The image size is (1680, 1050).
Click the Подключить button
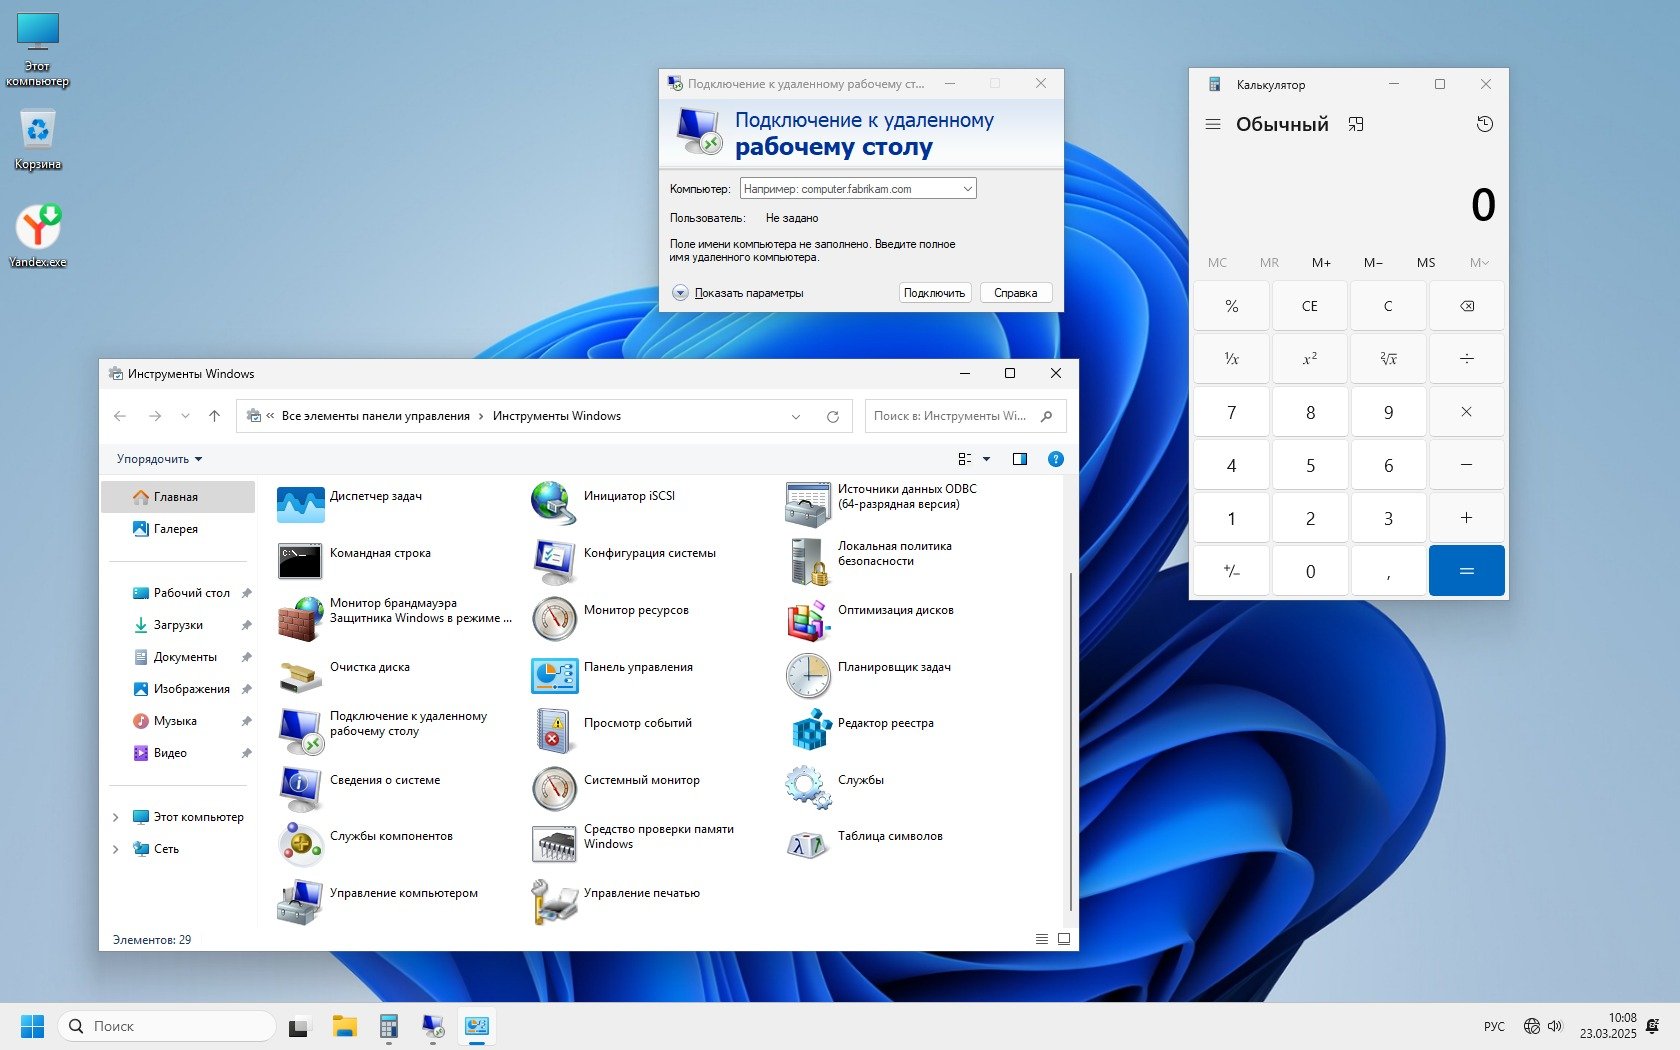[x=934, y=293]
